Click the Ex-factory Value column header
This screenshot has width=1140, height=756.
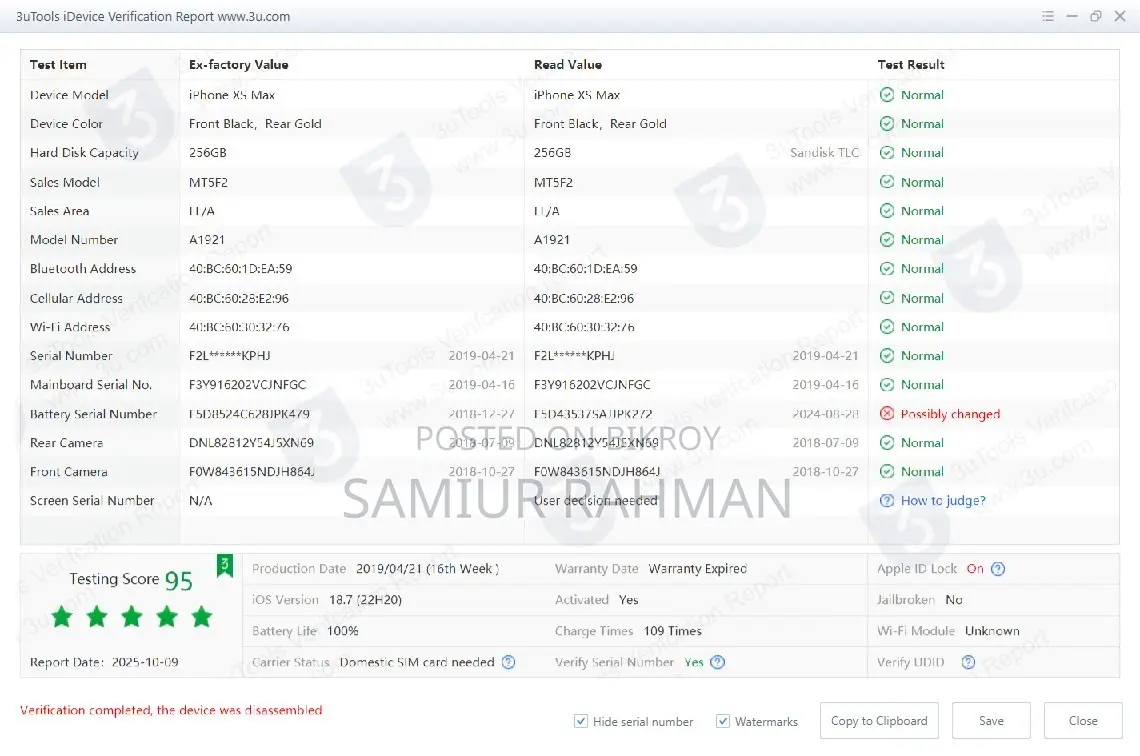coord(238,65)
